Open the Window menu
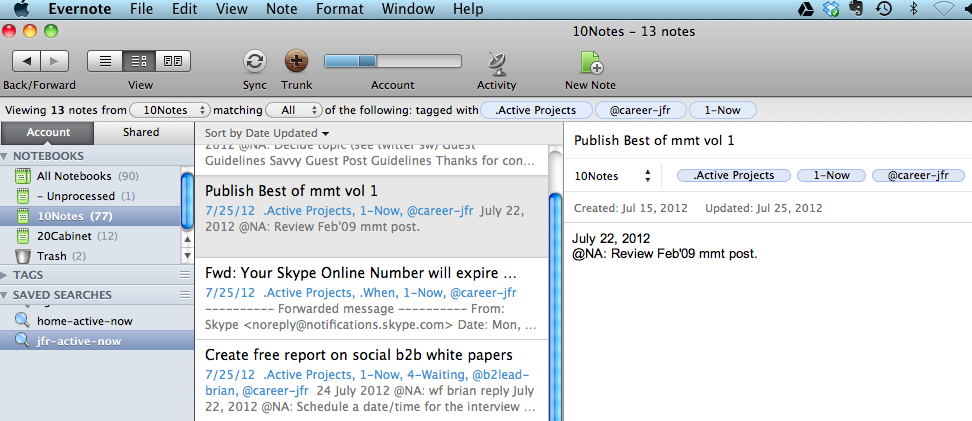The width and height of the screenshot is (972, 421). (x=408, y=9)
